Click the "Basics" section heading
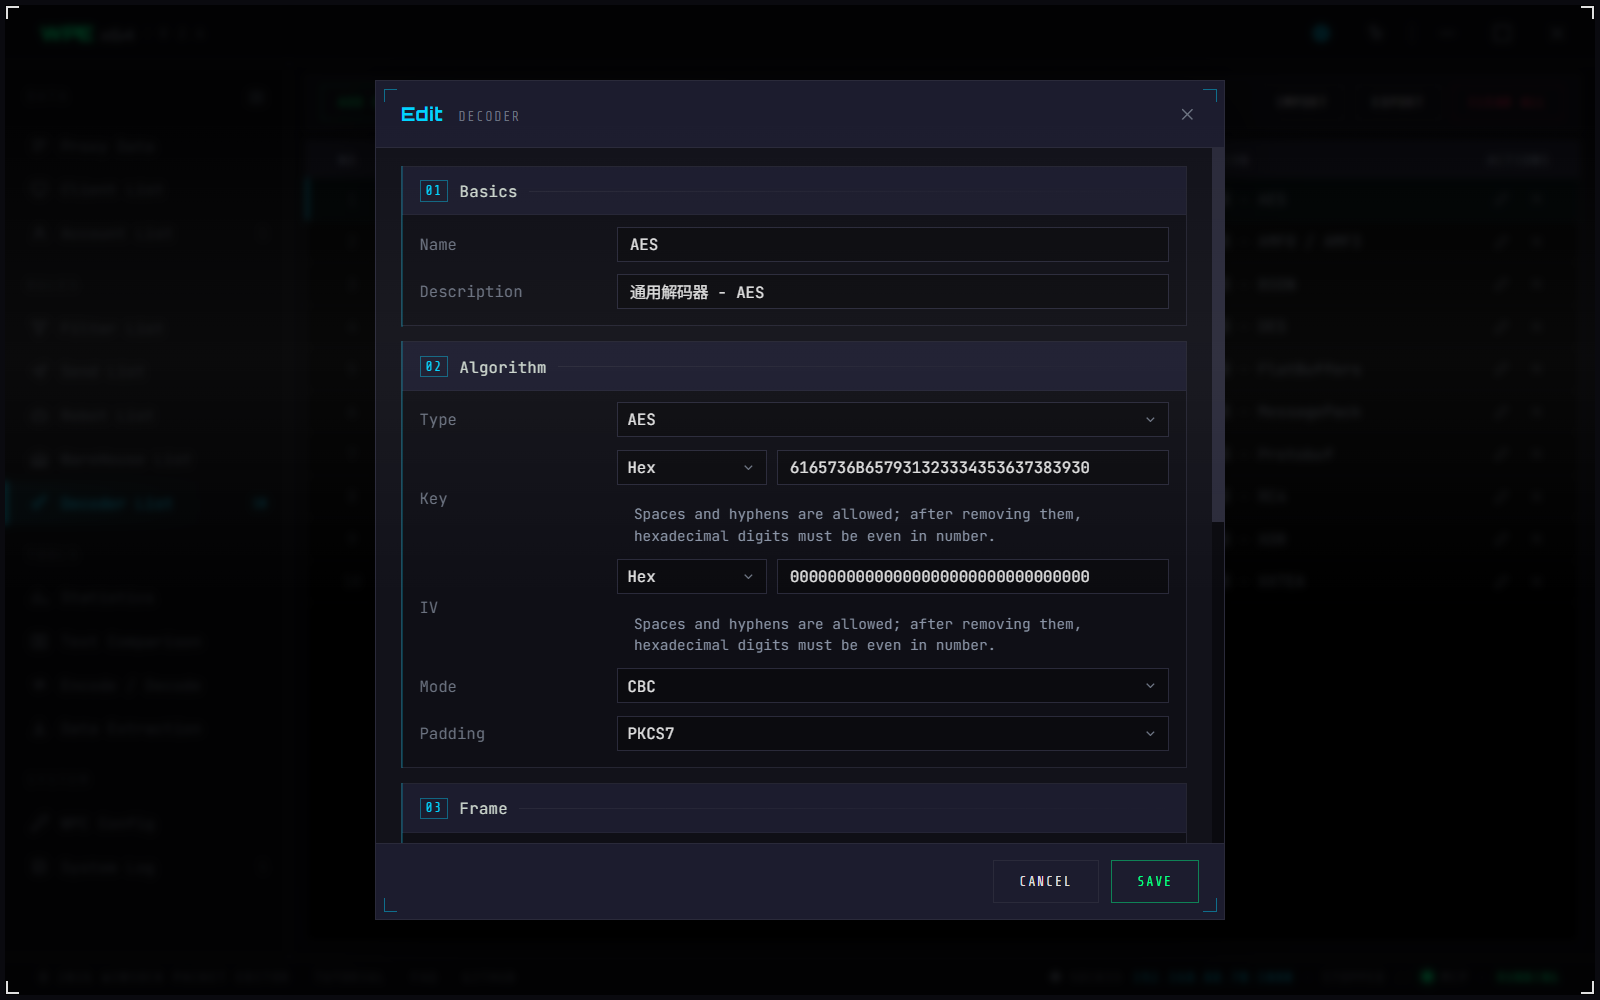This screenshot has height=1000, width=1600. click(x=488, y=192)
